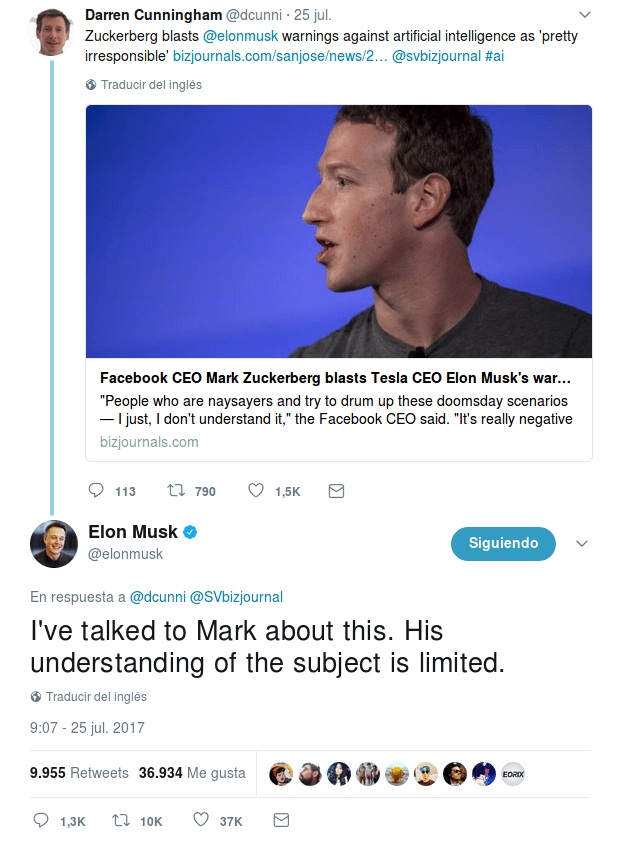Viewport: 624px width, 846px height.
Task: Open the Zuckerberg article preview image
Action: pyautogui.click(x=339, y=232)
